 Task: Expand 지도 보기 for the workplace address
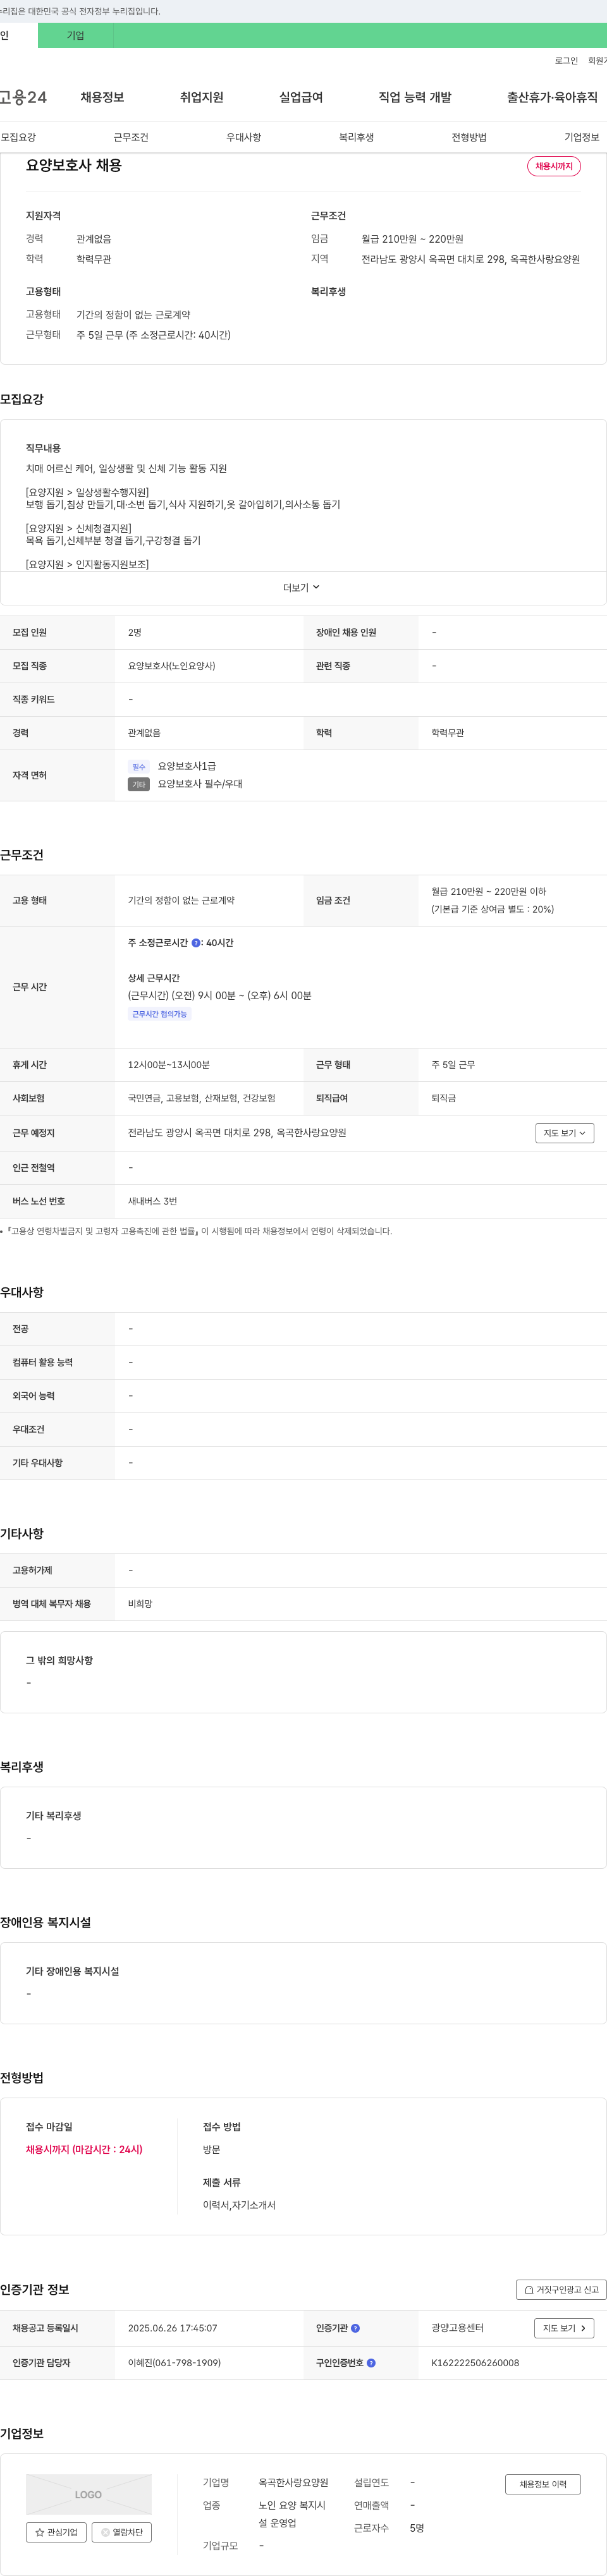click(565, 1133)
